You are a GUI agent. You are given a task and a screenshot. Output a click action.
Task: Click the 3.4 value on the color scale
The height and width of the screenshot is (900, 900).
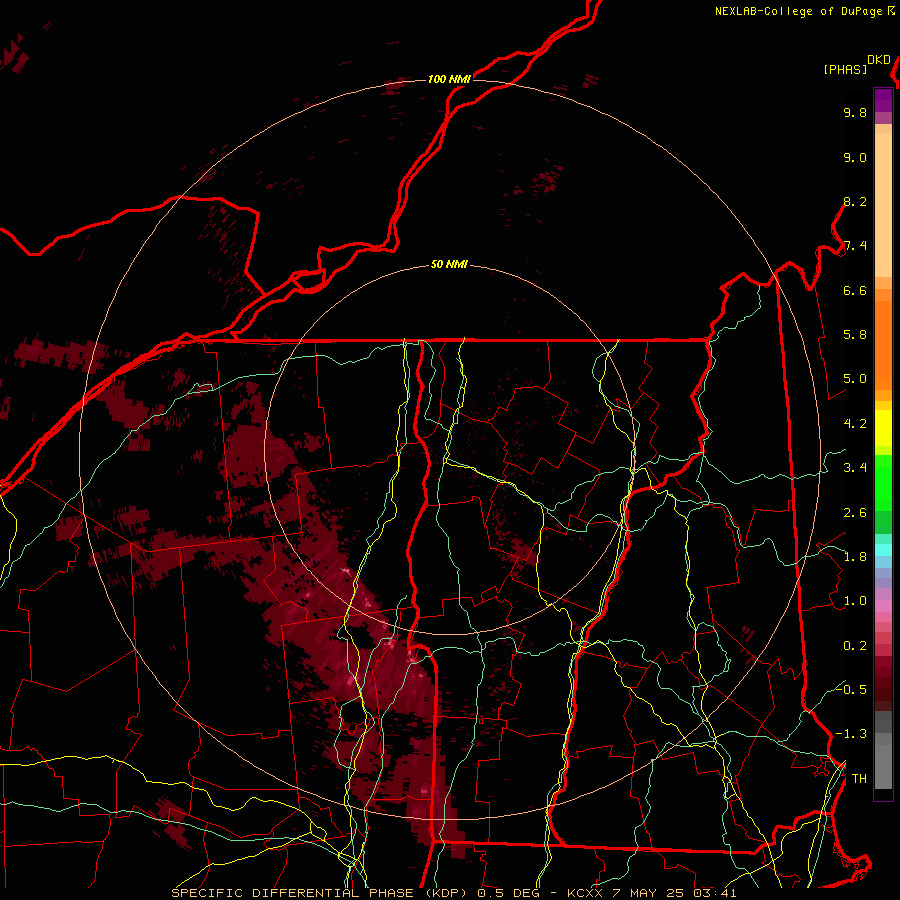tap(855, 467)
